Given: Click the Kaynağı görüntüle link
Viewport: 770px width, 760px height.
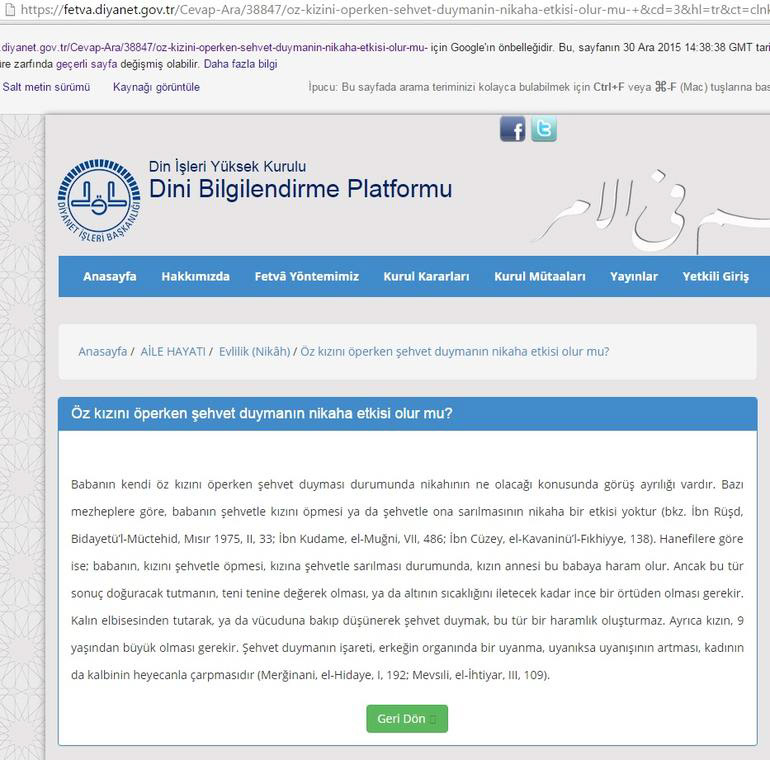Looking at the screenshot, I should 156,87.
